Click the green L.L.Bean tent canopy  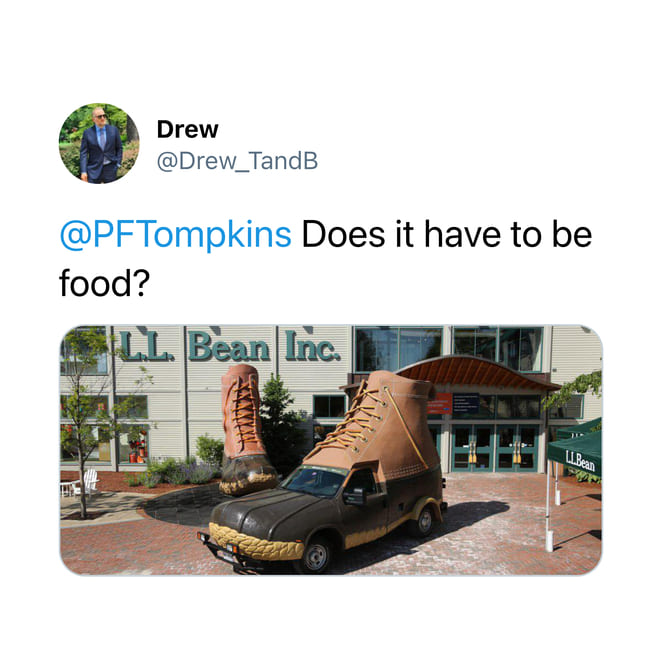click(575, 449)
